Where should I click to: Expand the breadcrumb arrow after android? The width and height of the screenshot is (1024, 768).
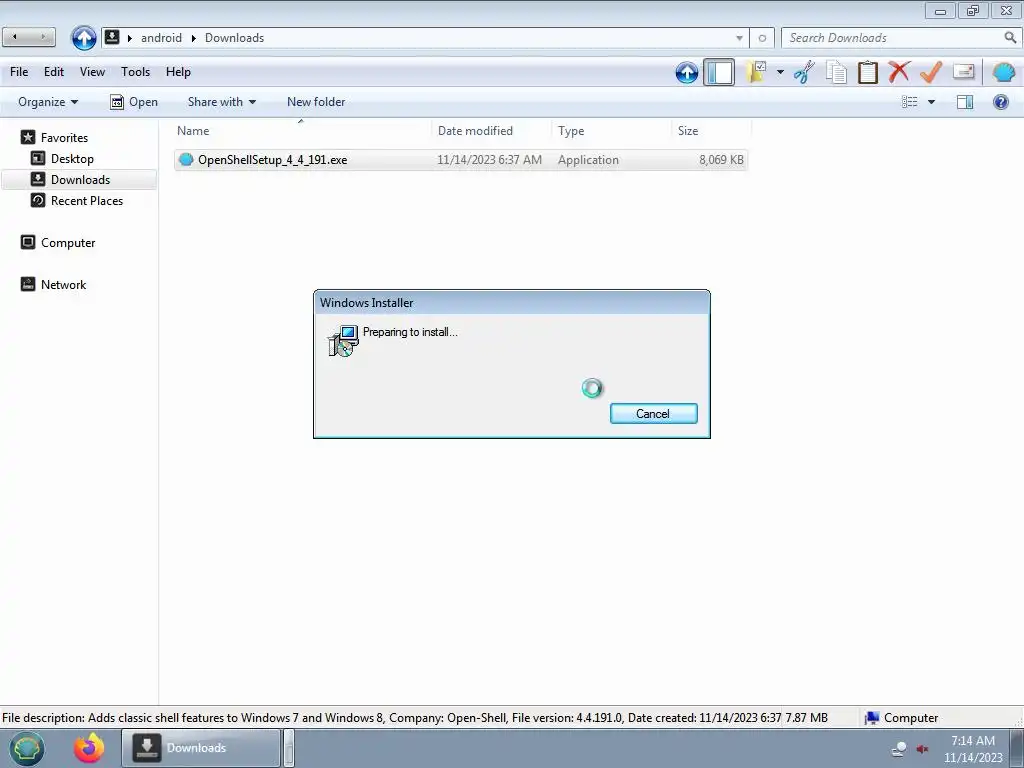(193, 38)
